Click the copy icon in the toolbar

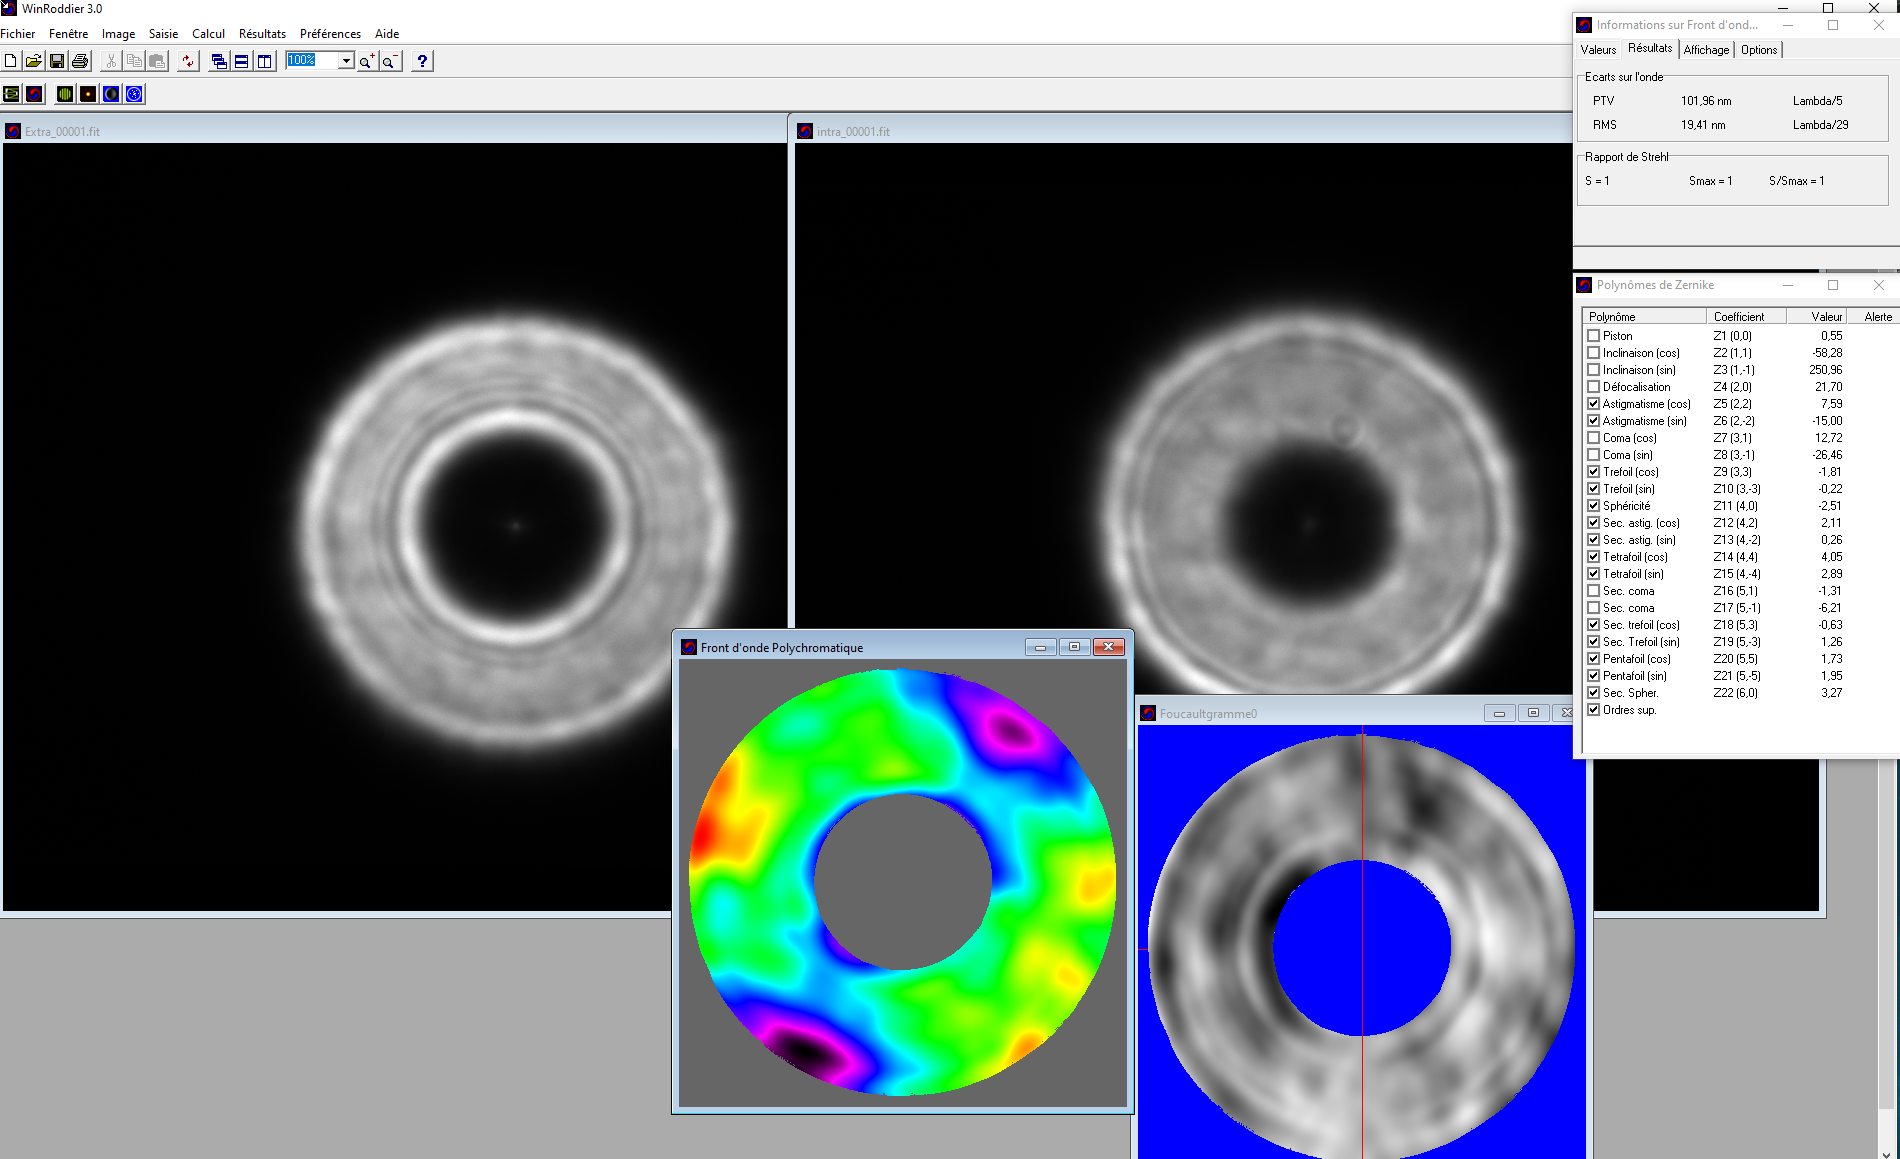click(134, 61)
